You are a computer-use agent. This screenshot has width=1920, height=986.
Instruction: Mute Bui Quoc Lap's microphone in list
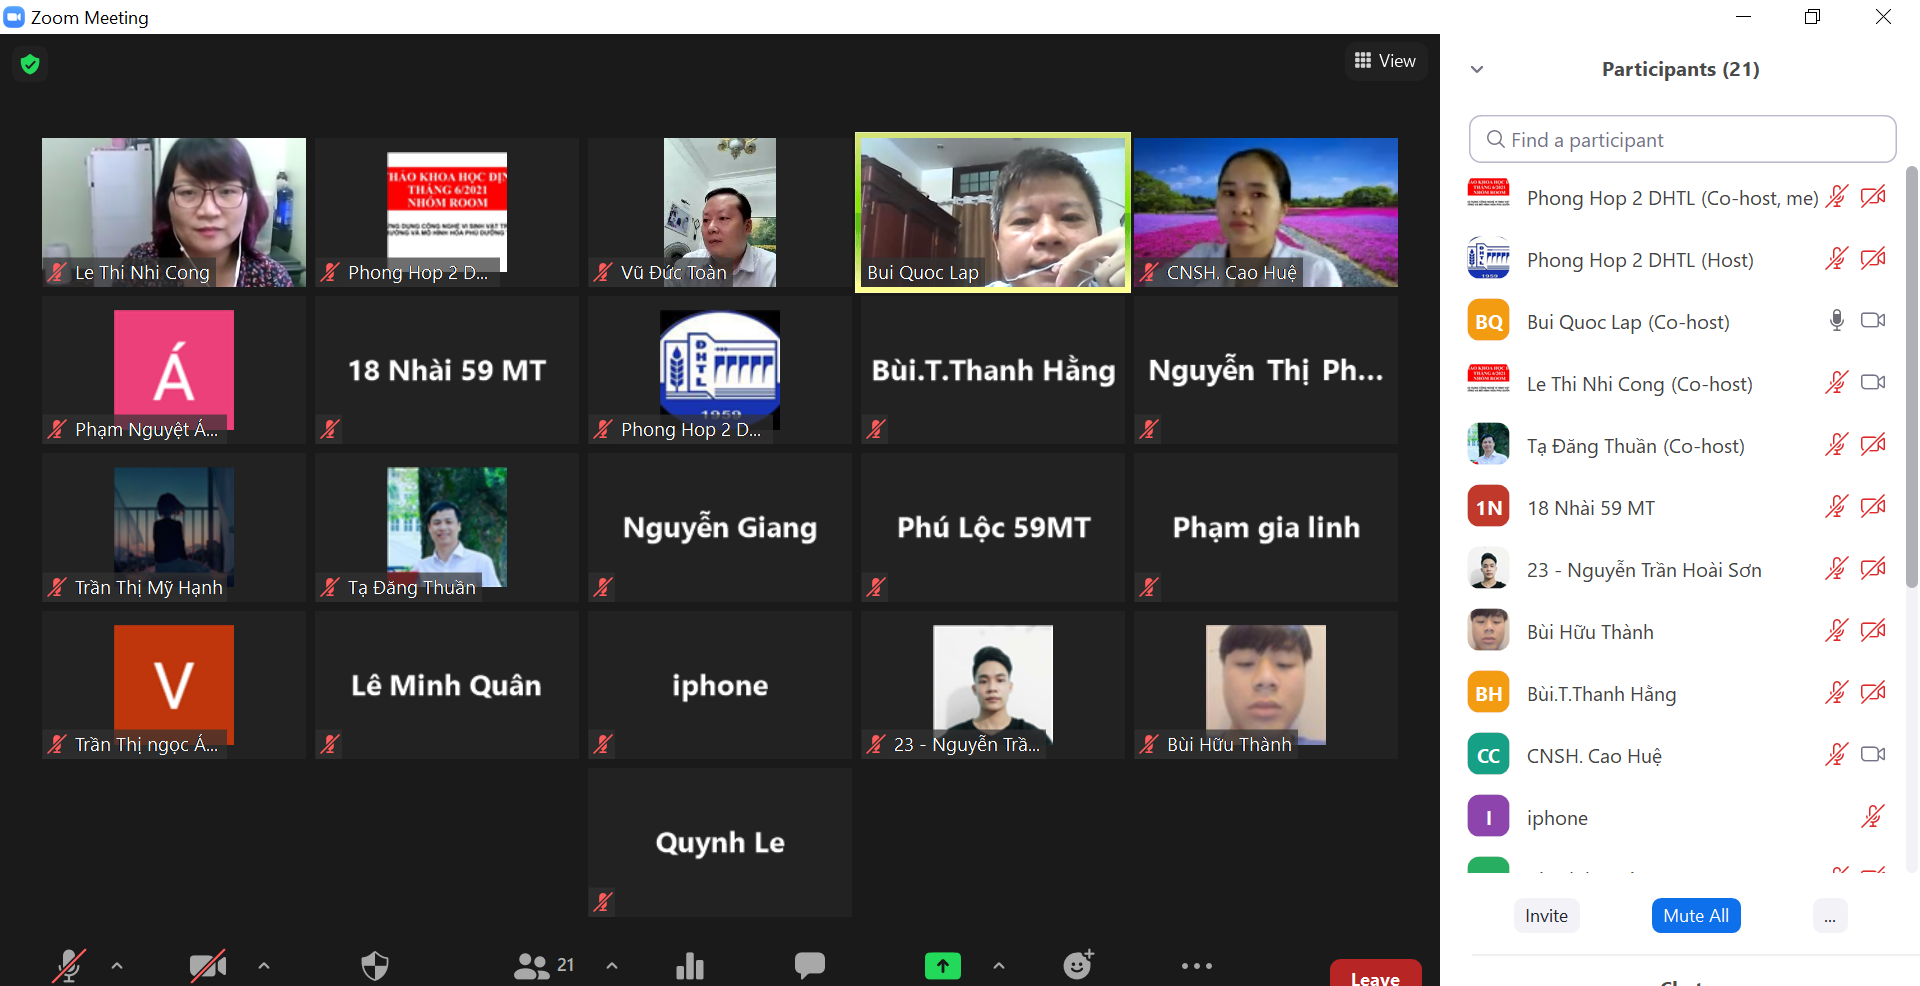click(x=1836, y=321)
